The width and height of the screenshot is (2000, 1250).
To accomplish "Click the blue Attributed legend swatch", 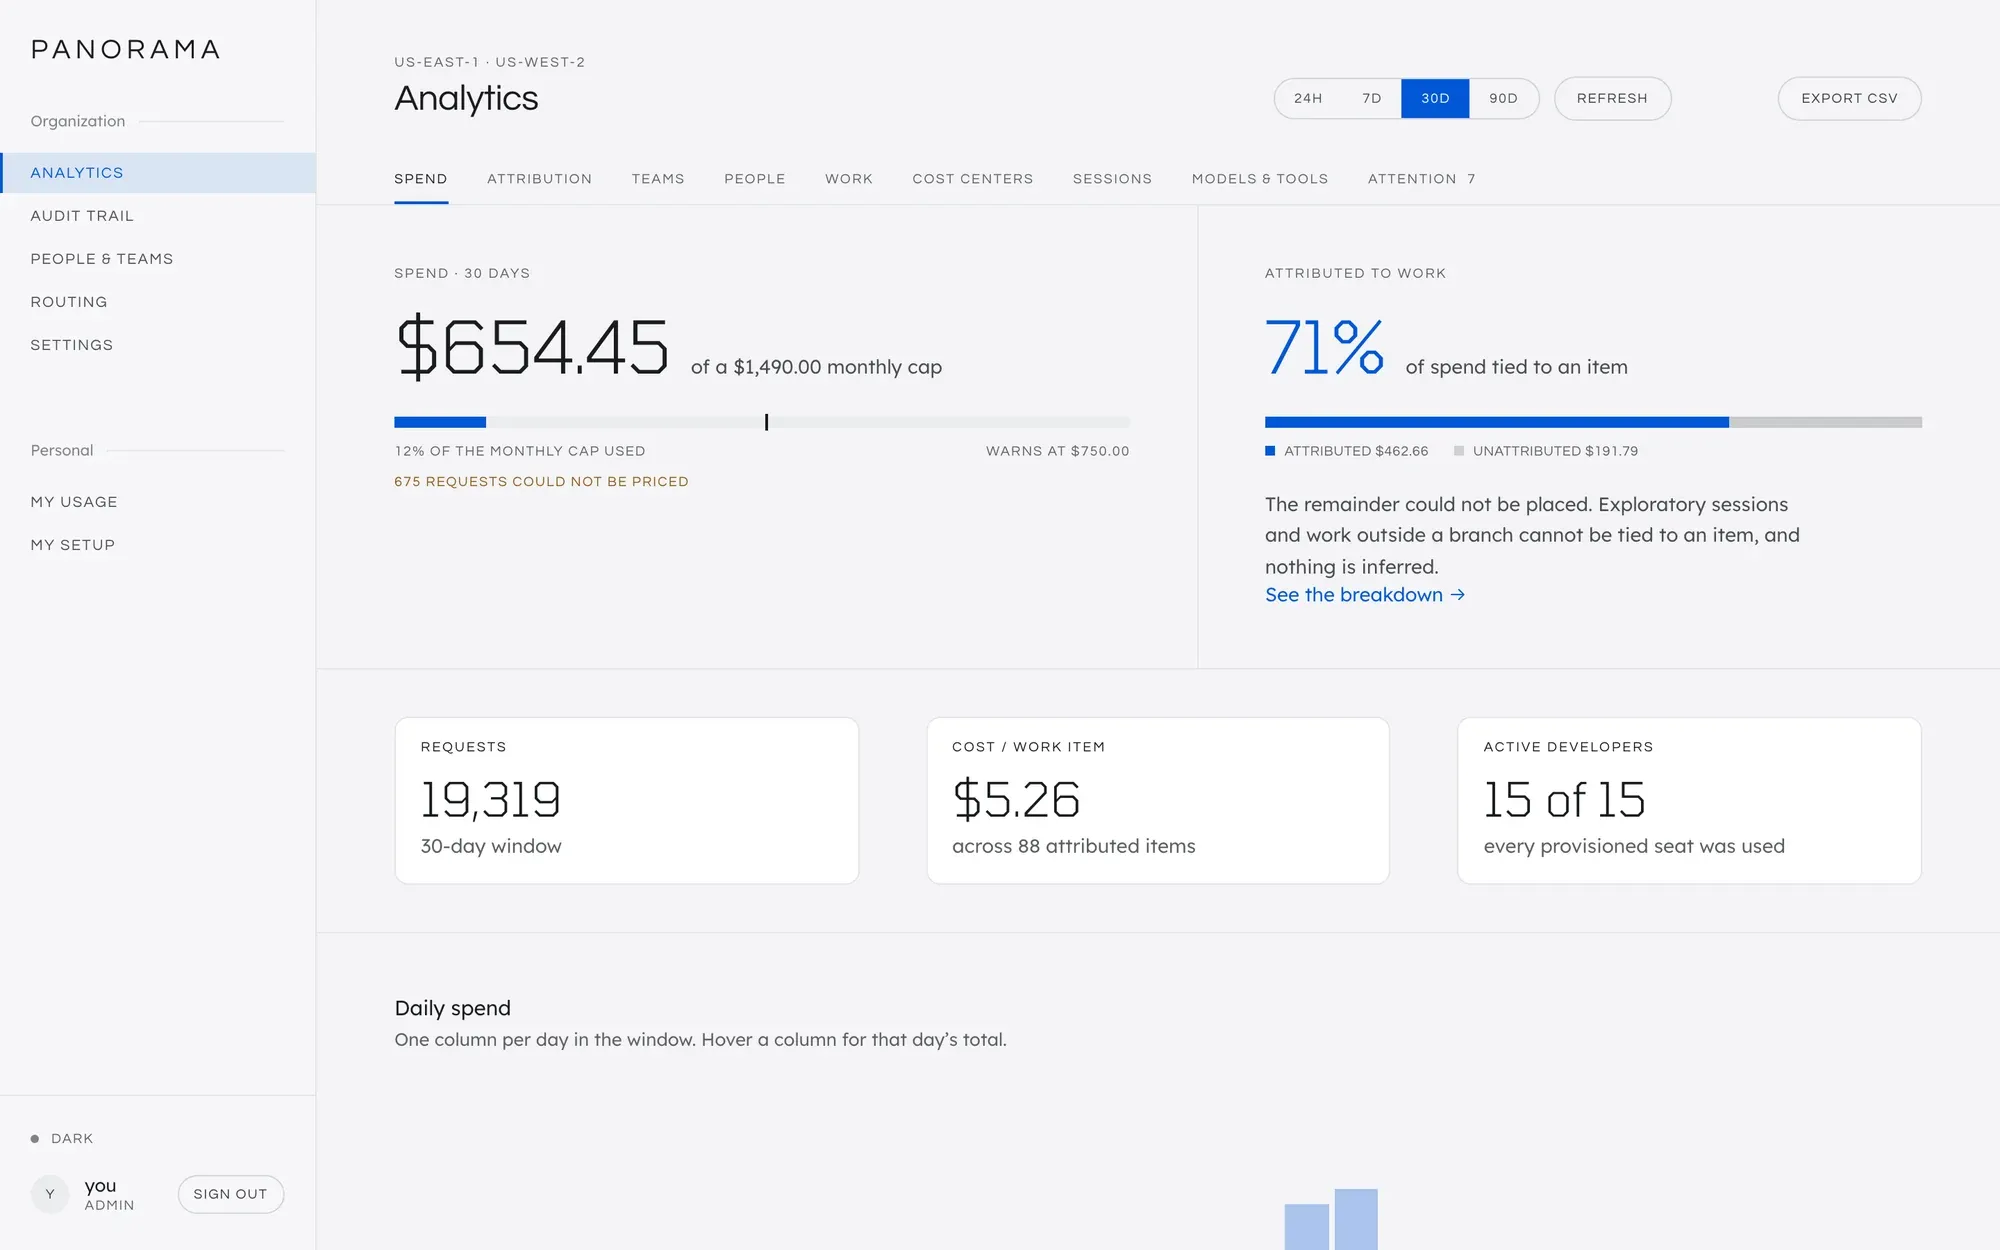I will [1270, 451].
